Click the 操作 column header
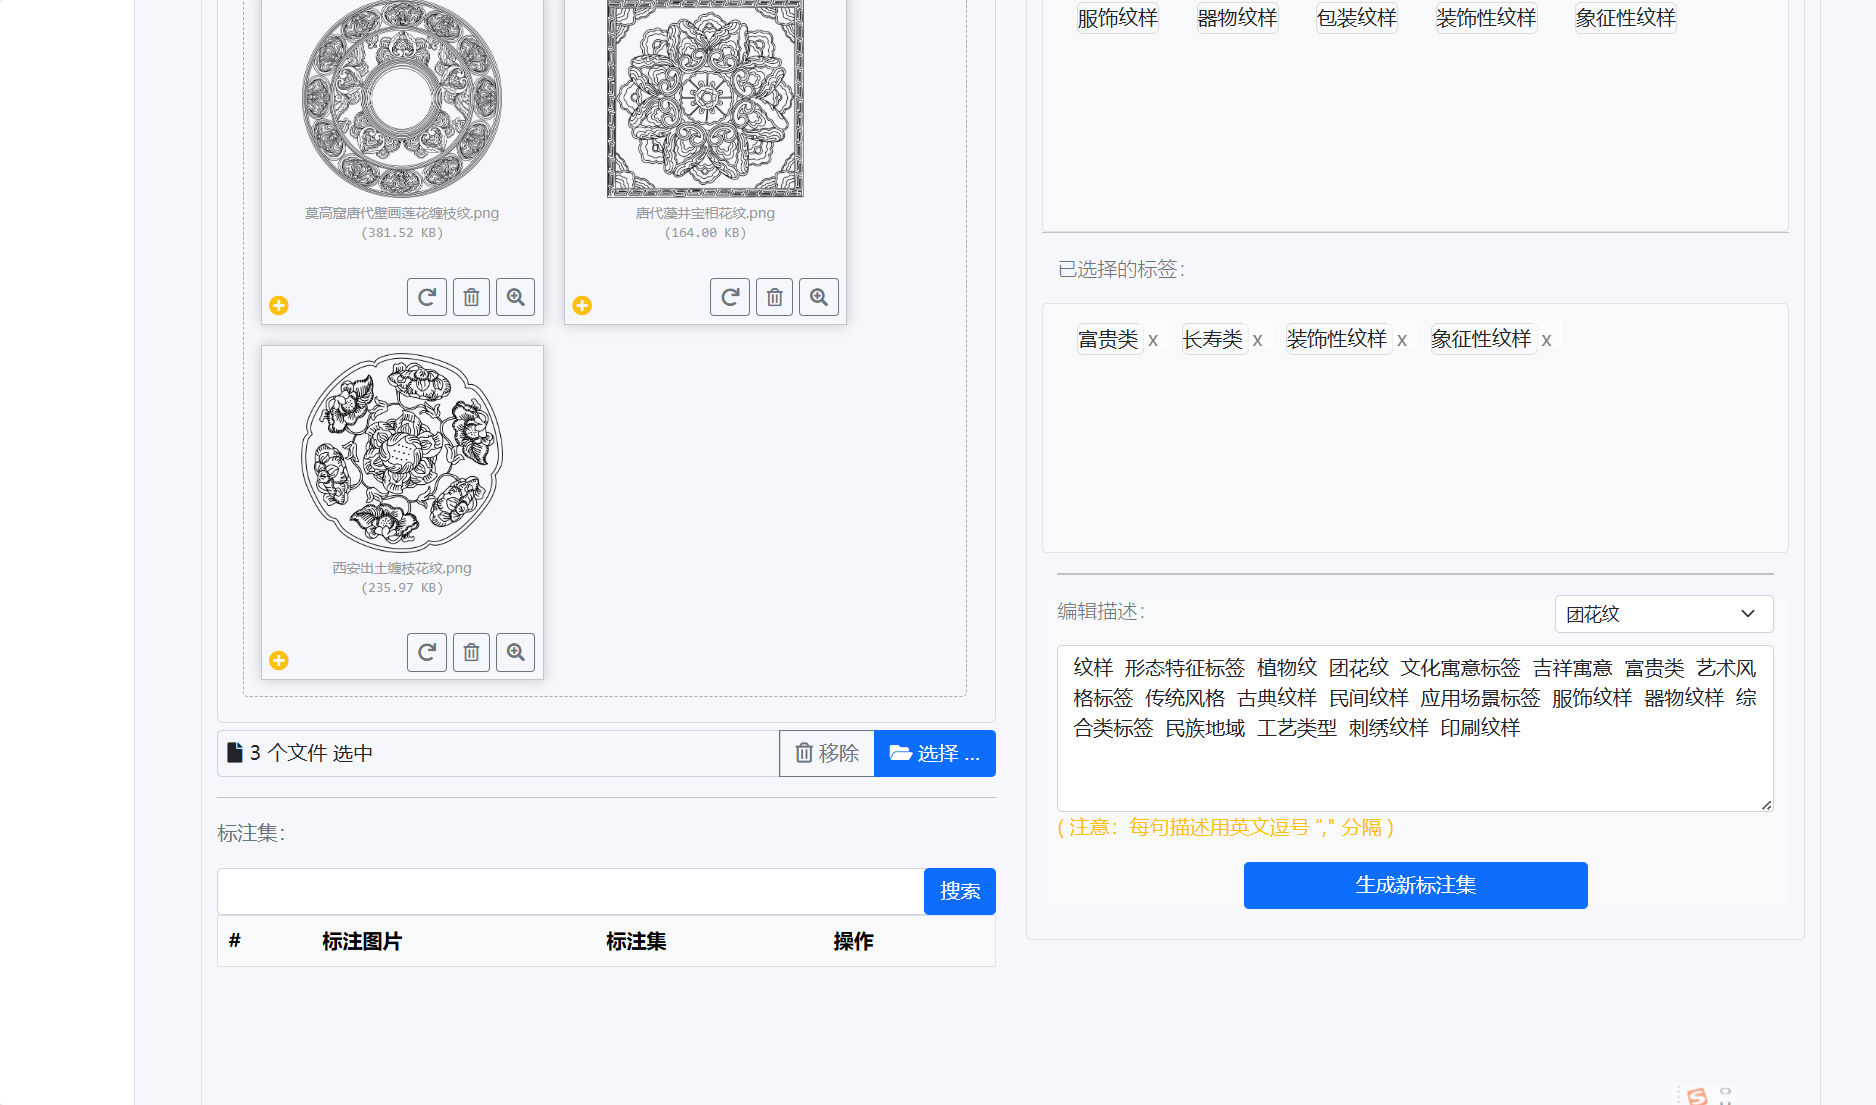This screenshot has width=1876, height=1105. 853,941
